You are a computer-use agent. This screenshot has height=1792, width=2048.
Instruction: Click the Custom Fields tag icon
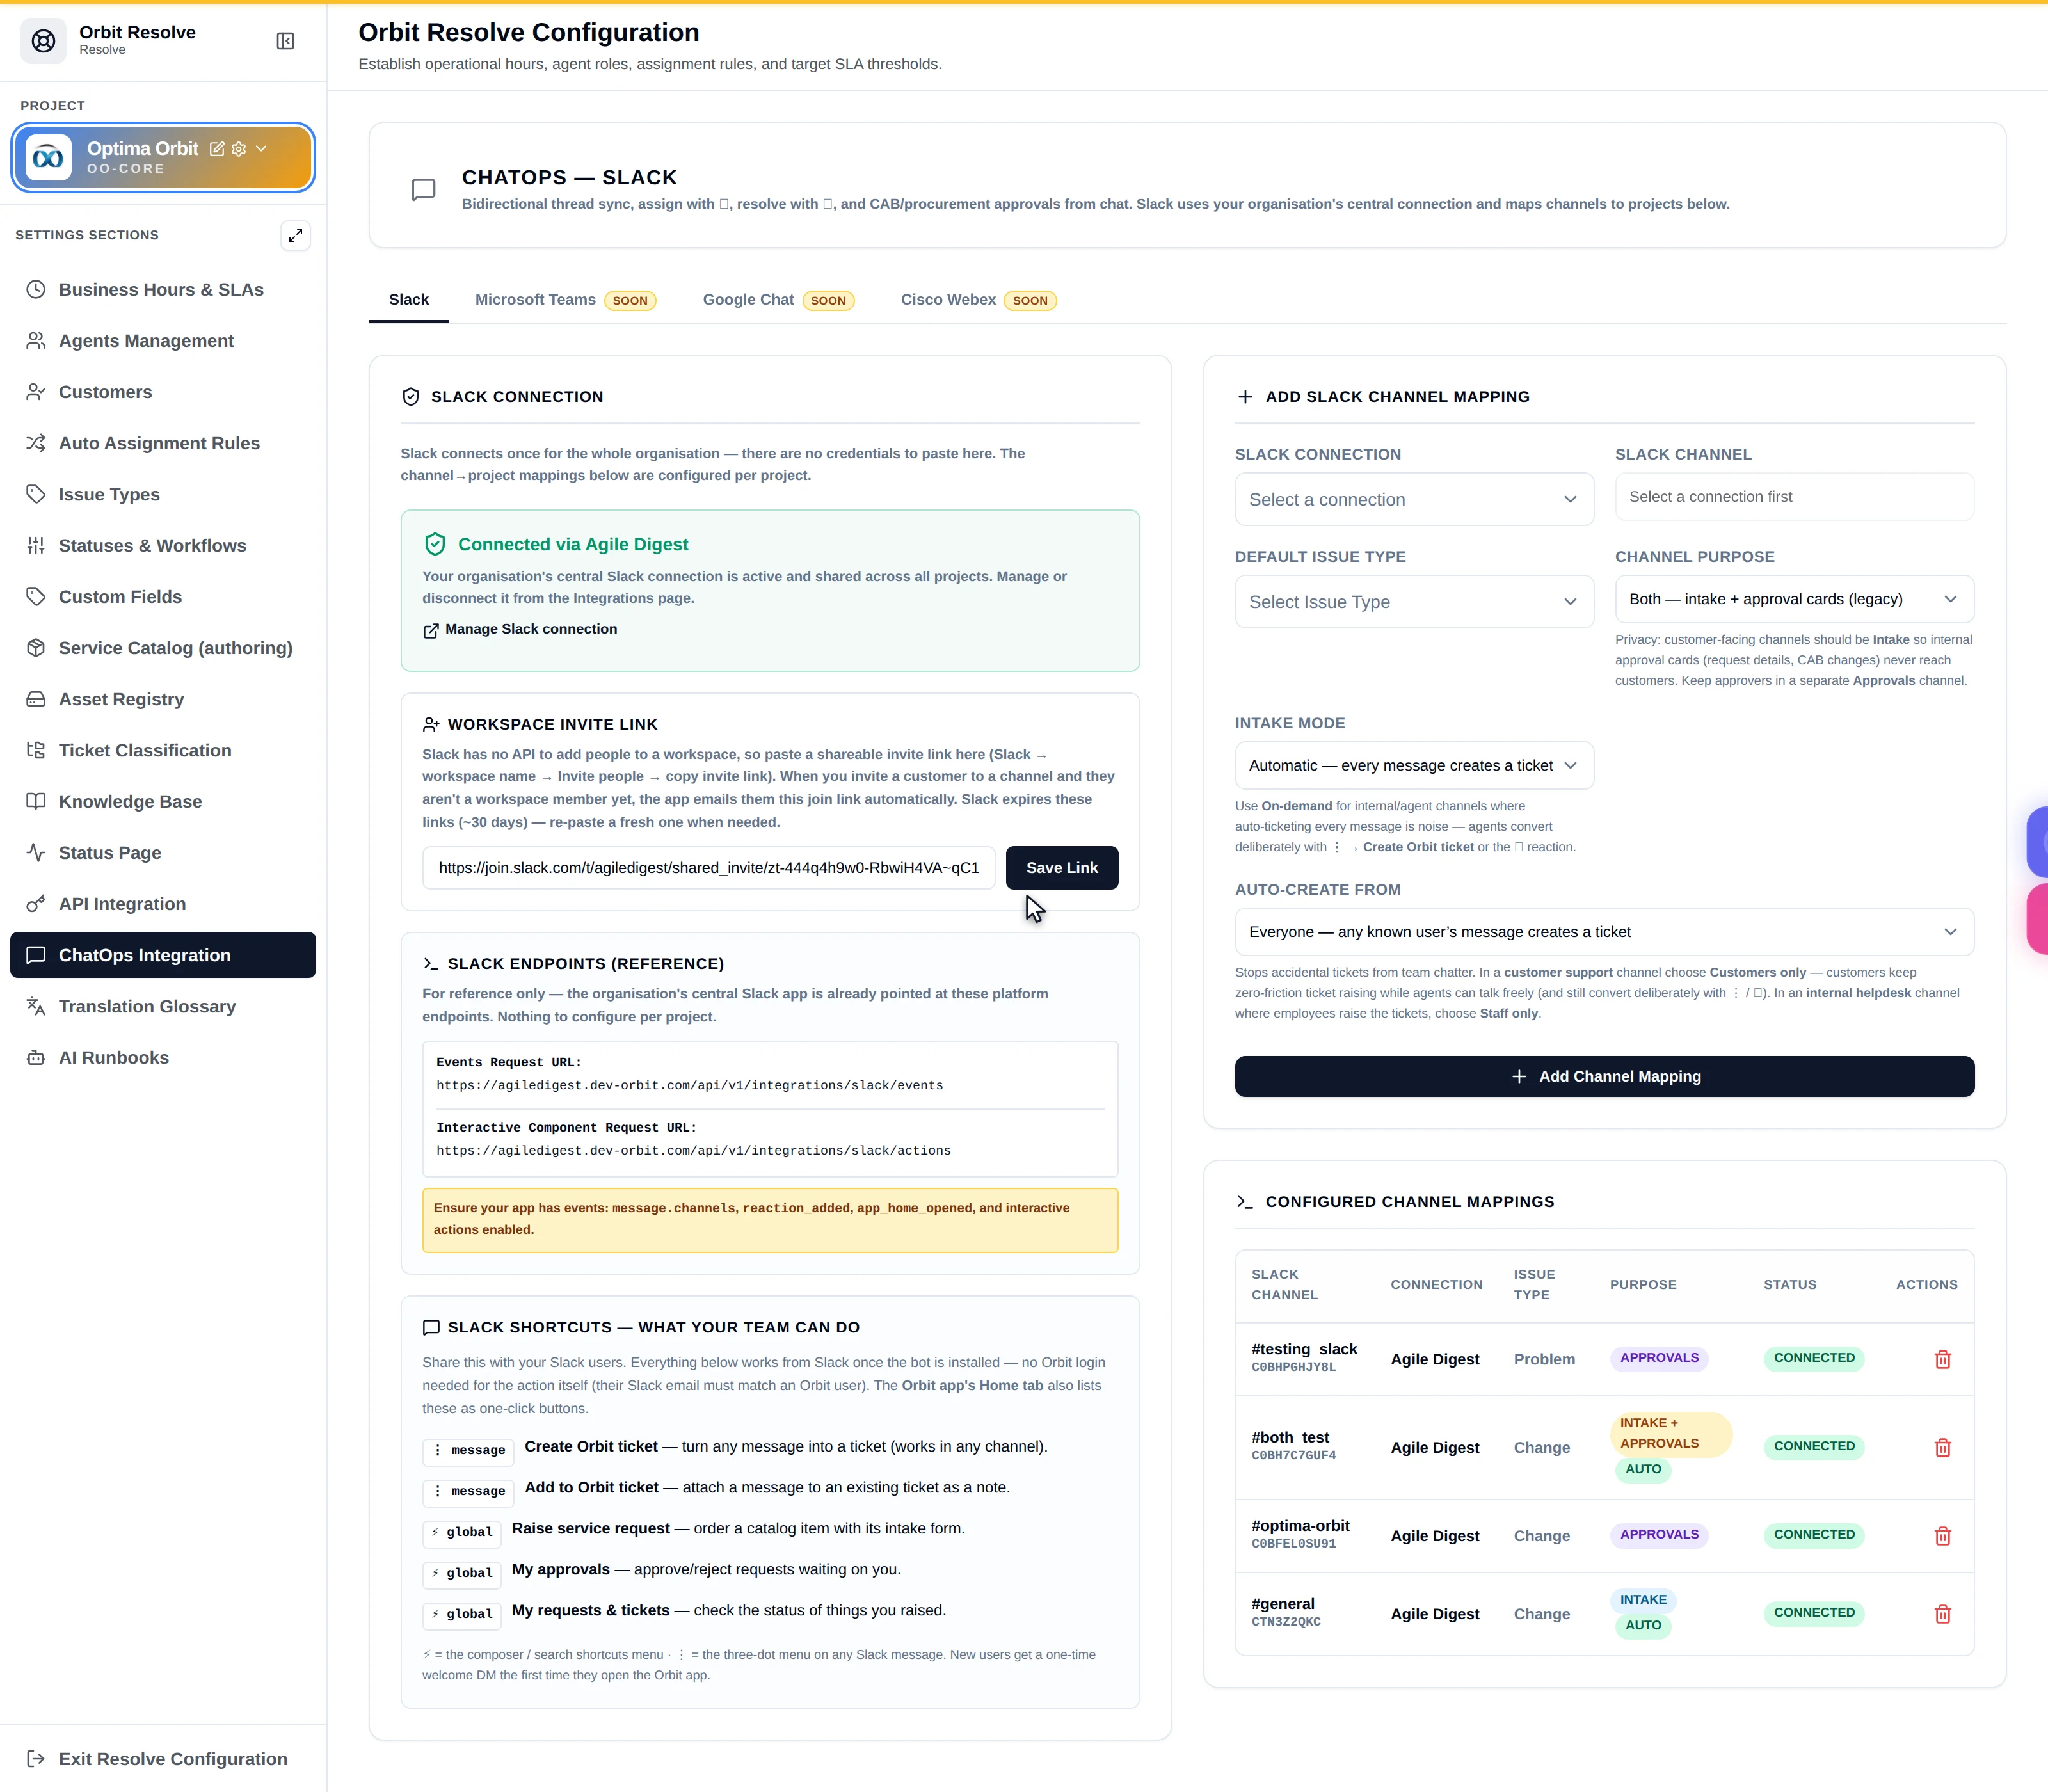pos(36,597)
